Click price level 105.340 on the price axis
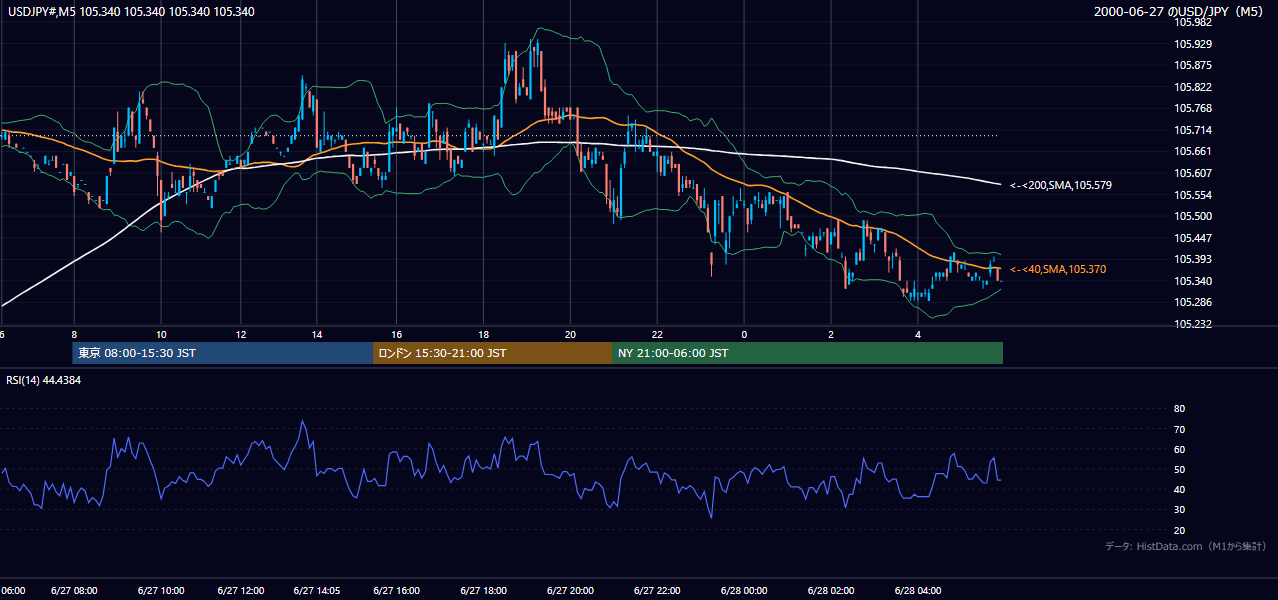Viewport: 1278px width, 600px height. pyautogui.click(x=1195, y=281)
